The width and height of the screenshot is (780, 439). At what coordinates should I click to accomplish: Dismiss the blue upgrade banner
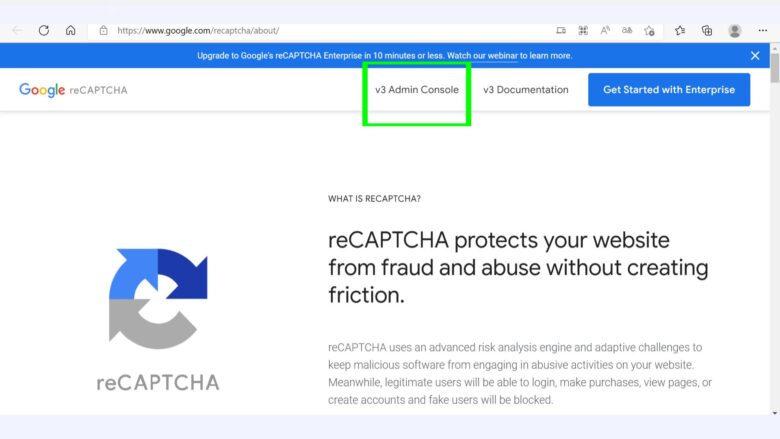click(x=755, y=56)
